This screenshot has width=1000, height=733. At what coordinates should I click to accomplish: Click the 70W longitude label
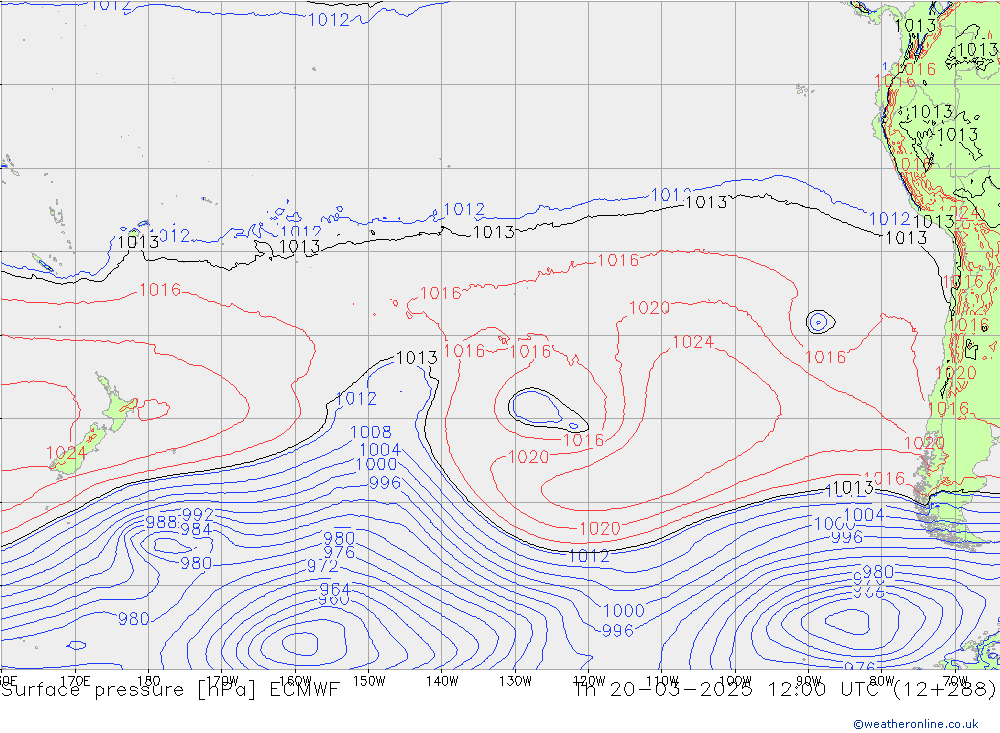coord(955,681)
